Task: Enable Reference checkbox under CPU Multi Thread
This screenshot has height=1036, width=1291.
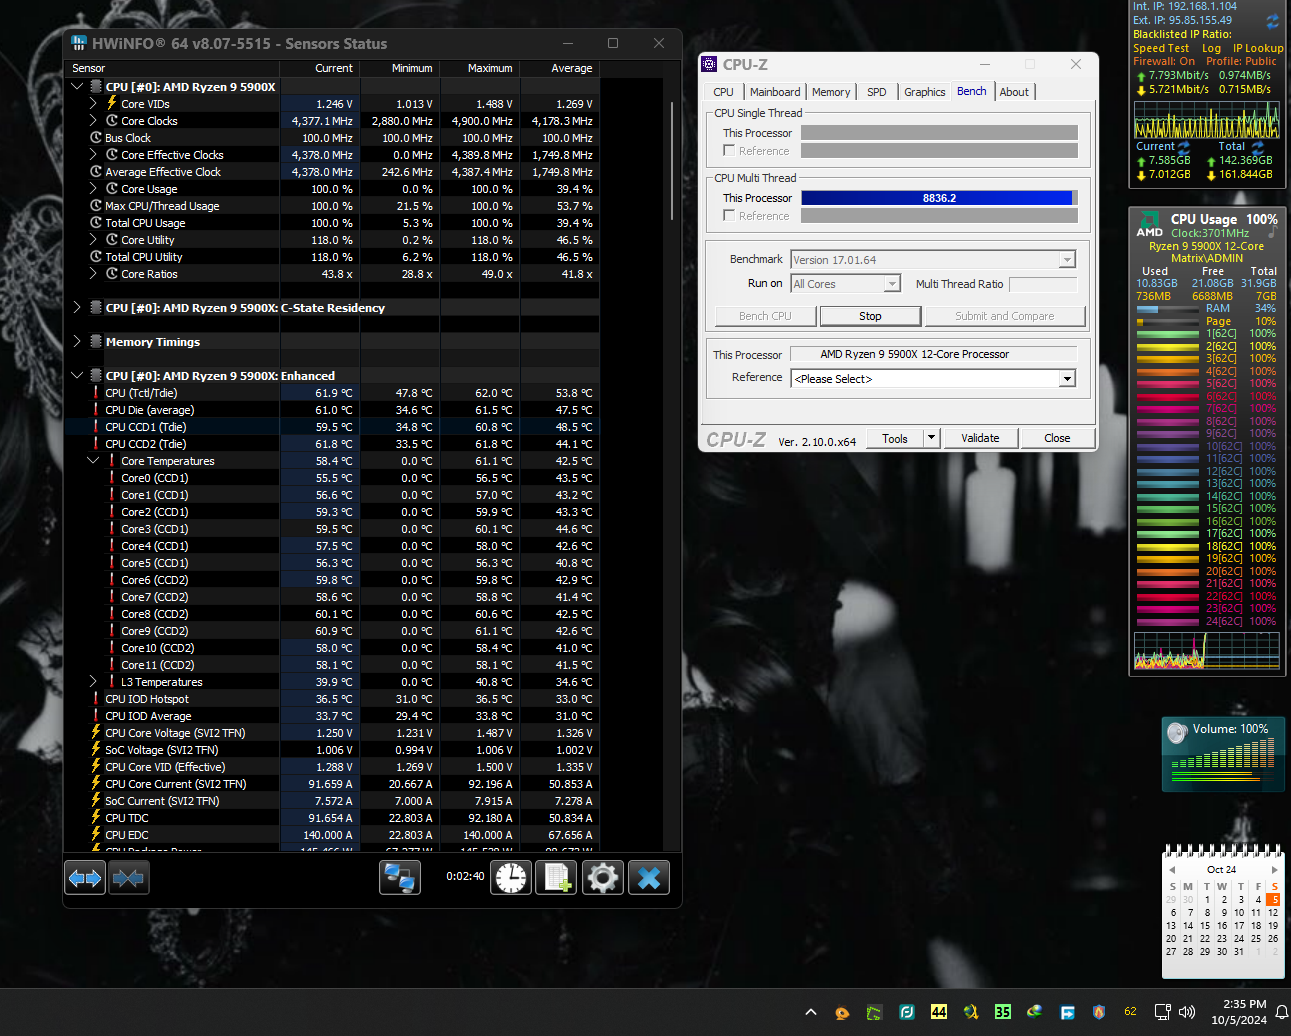Action: click(x=729, y=215)
